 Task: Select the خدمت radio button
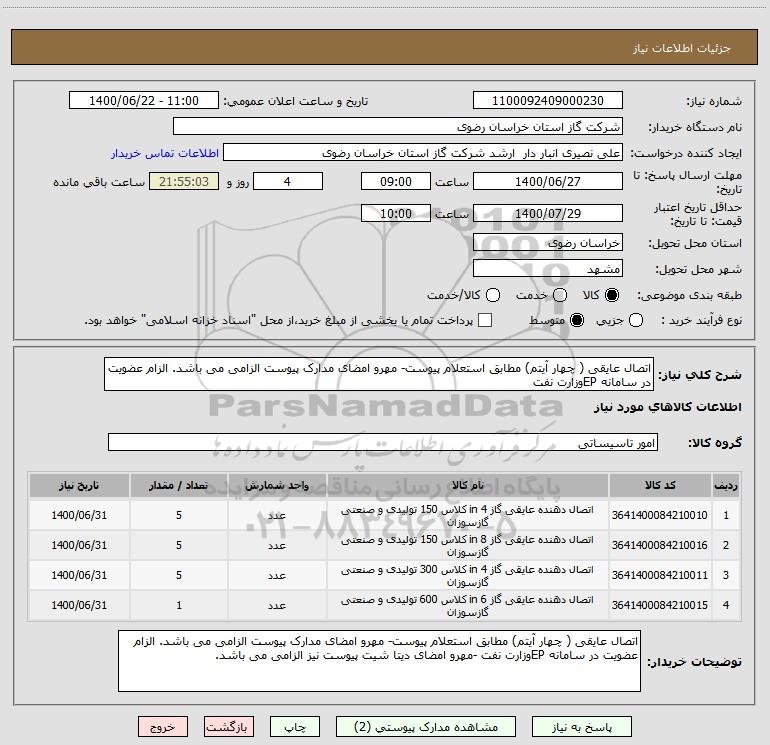coord(560,295)
